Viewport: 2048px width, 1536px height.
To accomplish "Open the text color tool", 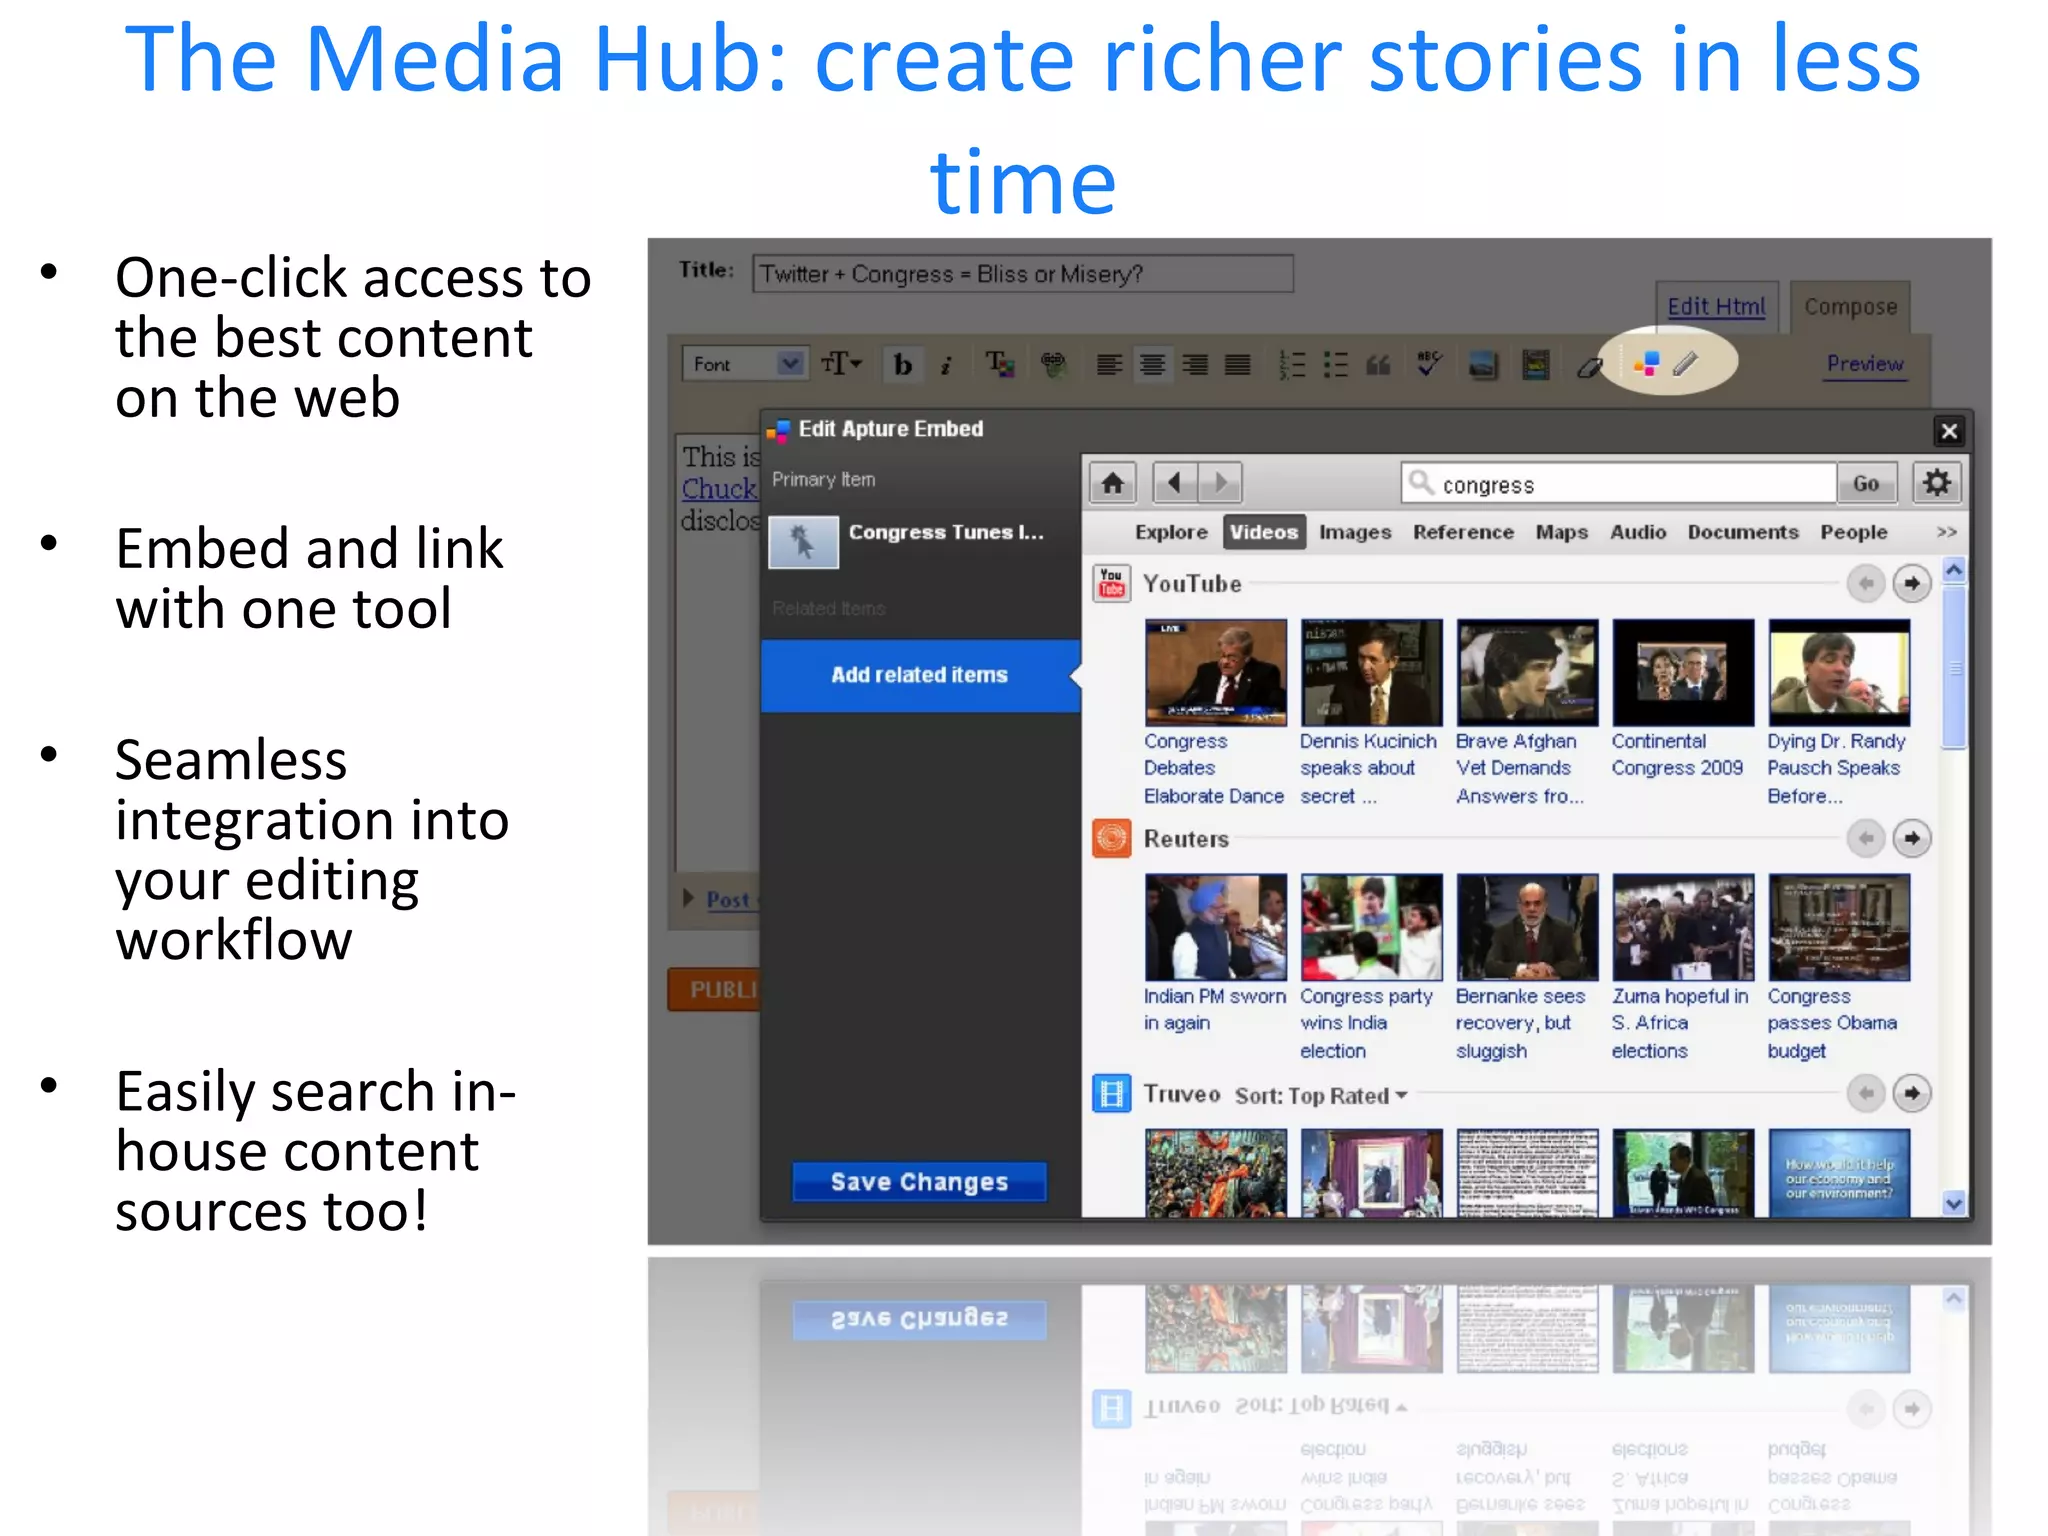I will 1000,365.
